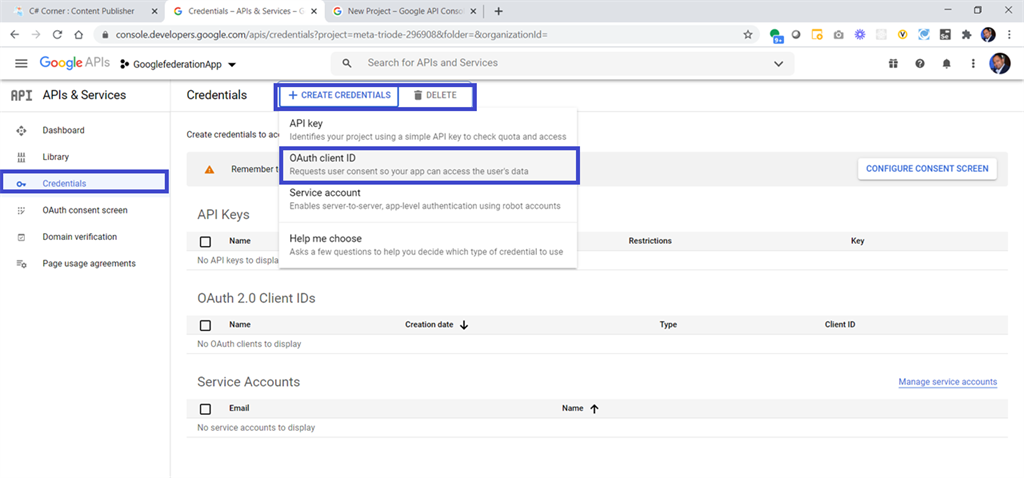Open a new browser tab
The height and width of the screenshot is (478, 1024).
tap(498, 11)
